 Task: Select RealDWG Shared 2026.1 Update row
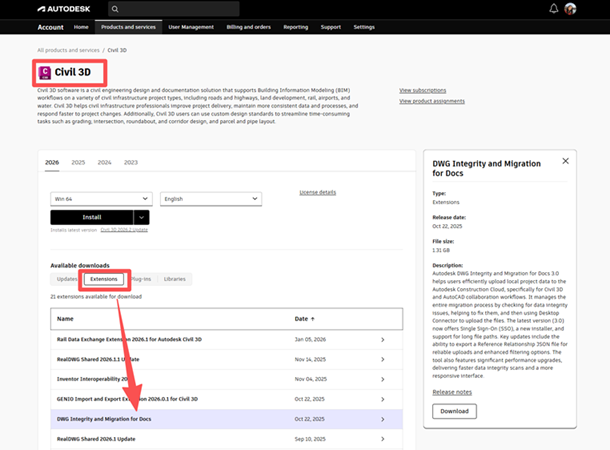point(226,439)
